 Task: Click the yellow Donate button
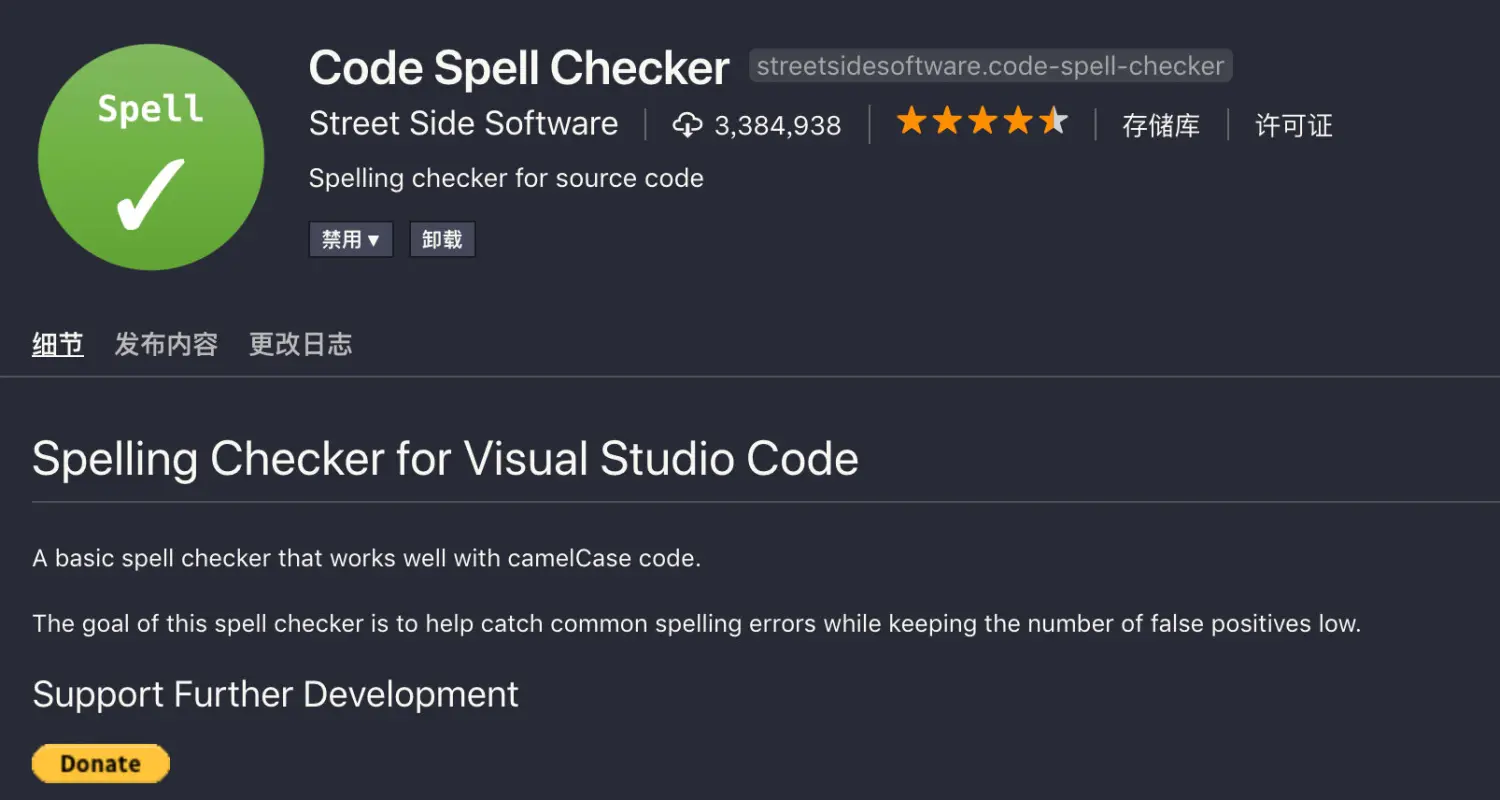[x=100, y=763]
